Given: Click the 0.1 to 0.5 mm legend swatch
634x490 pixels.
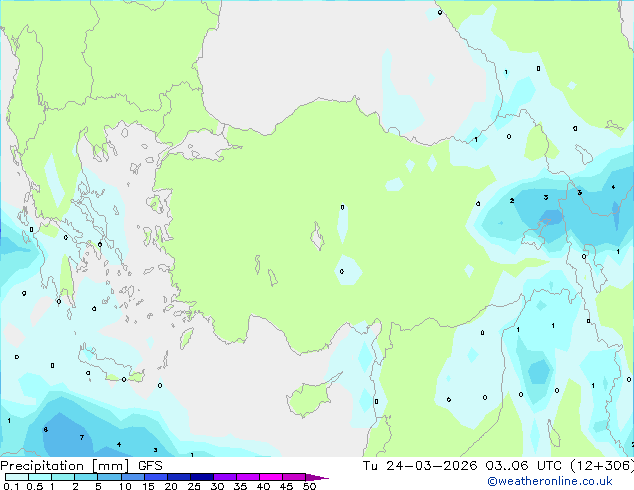Looking at the screenshot, I should coord(17,477).
